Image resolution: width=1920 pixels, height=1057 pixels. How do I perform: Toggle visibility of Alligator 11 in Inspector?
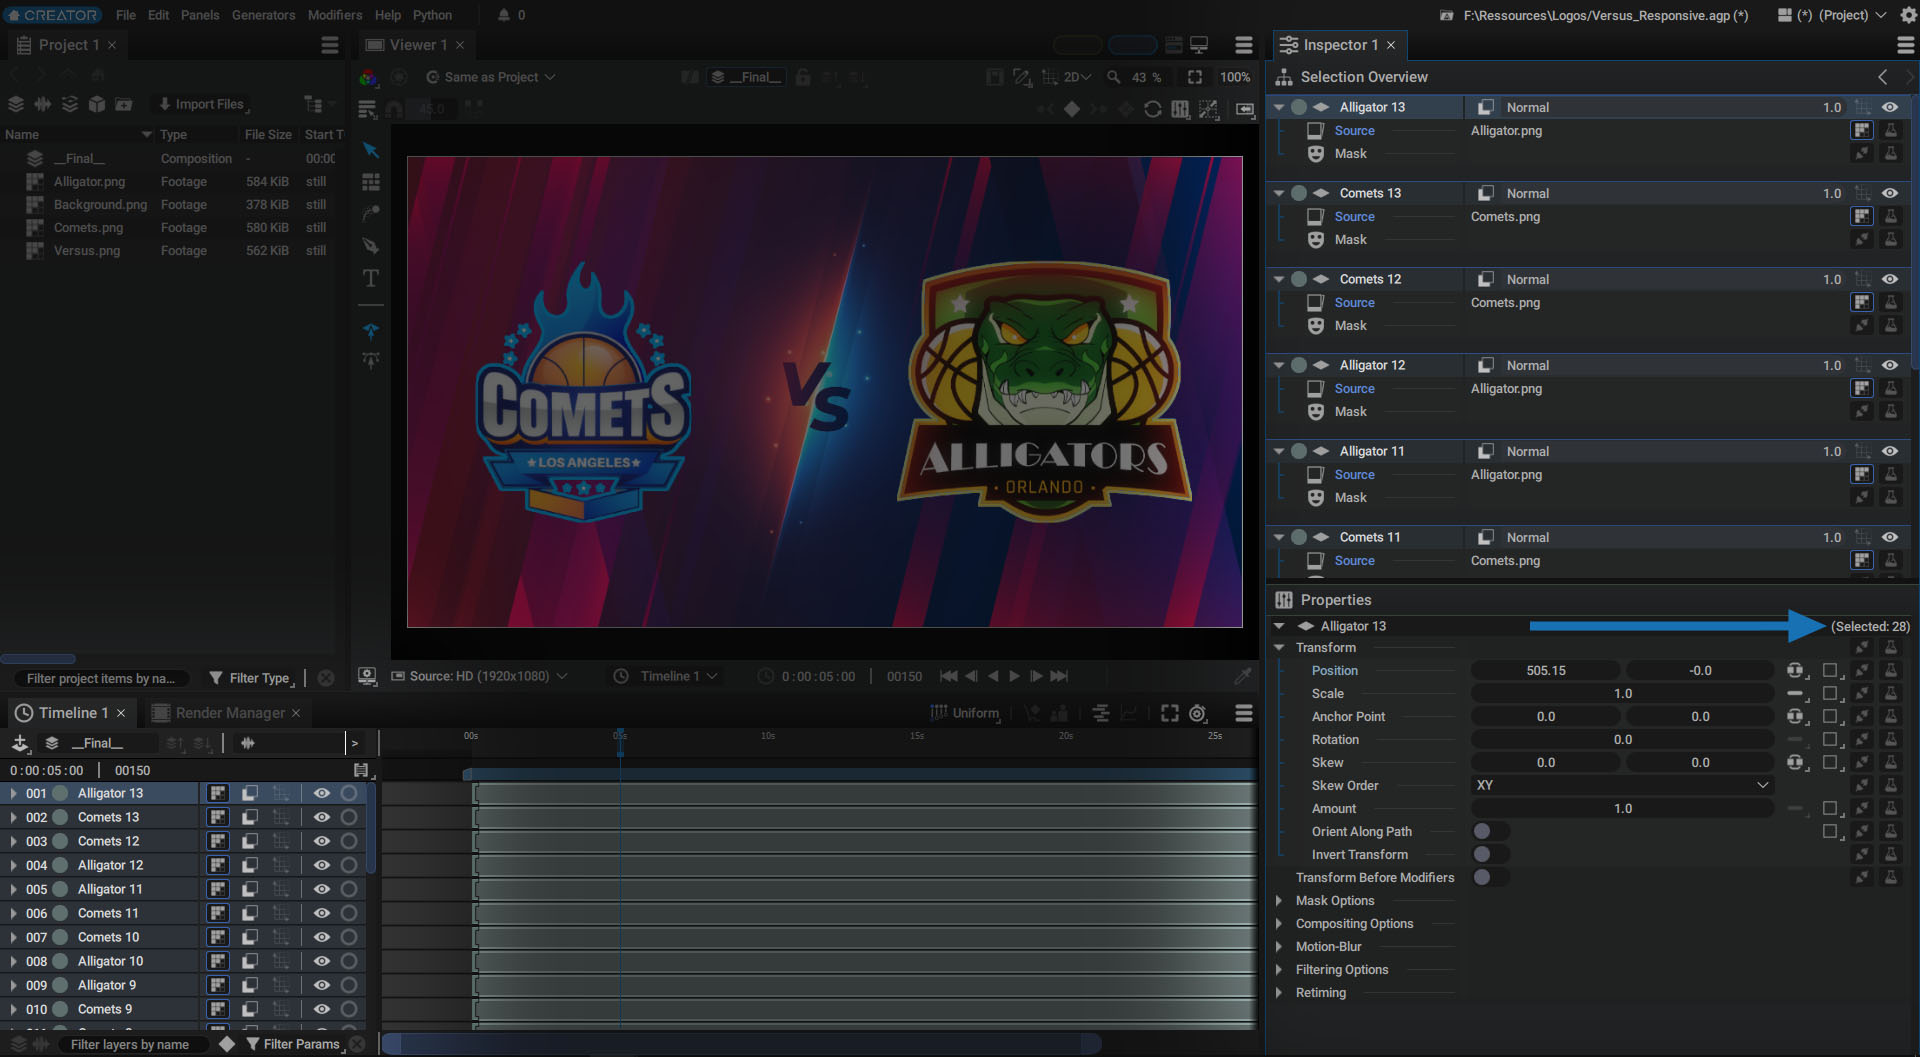point(1890,451)
